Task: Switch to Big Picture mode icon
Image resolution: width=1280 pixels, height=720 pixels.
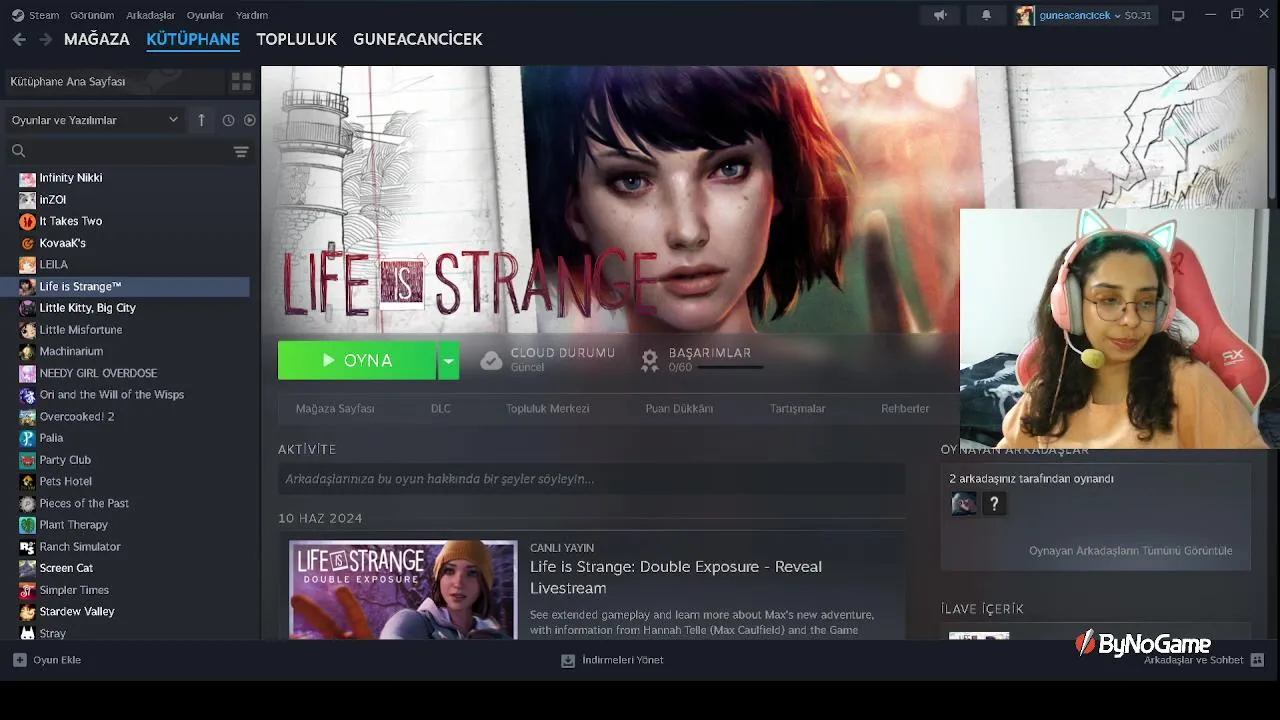Action: (x=1178, y=15)
